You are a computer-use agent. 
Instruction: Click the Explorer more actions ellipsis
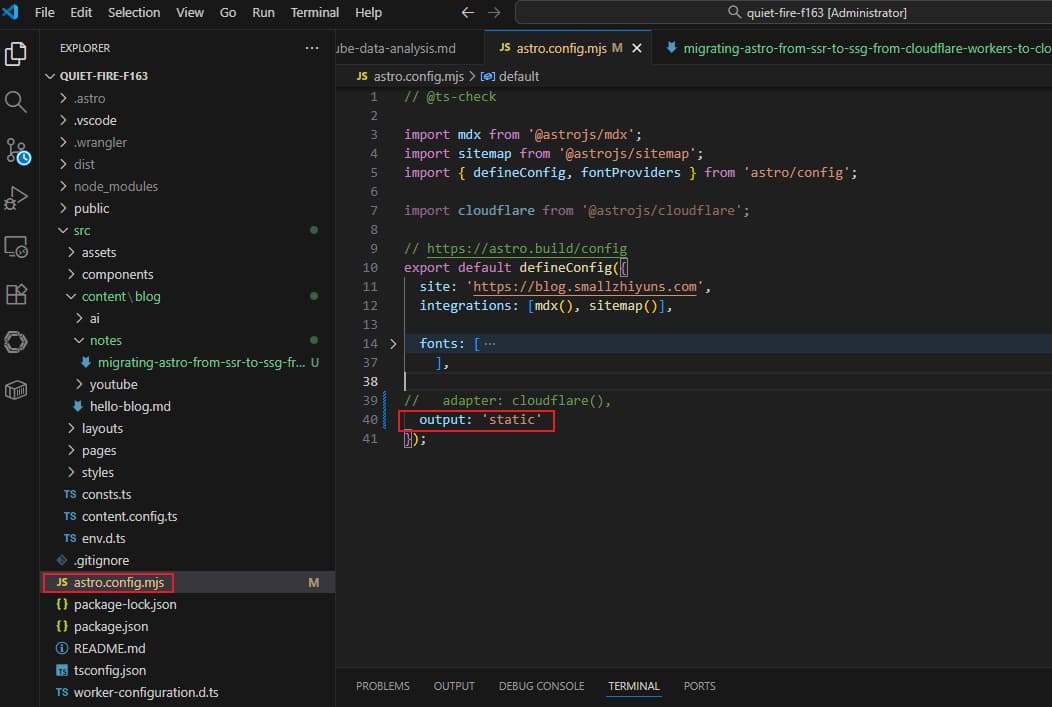[x=312, y=48]
